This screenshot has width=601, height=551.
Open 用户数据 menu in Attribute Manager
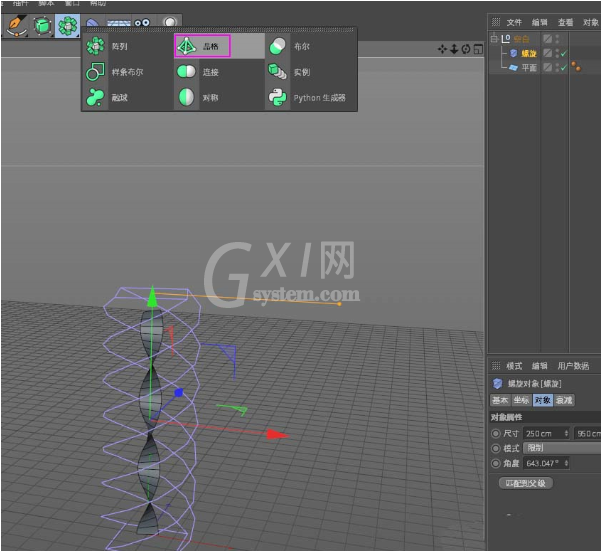click(x=573, y=366)
